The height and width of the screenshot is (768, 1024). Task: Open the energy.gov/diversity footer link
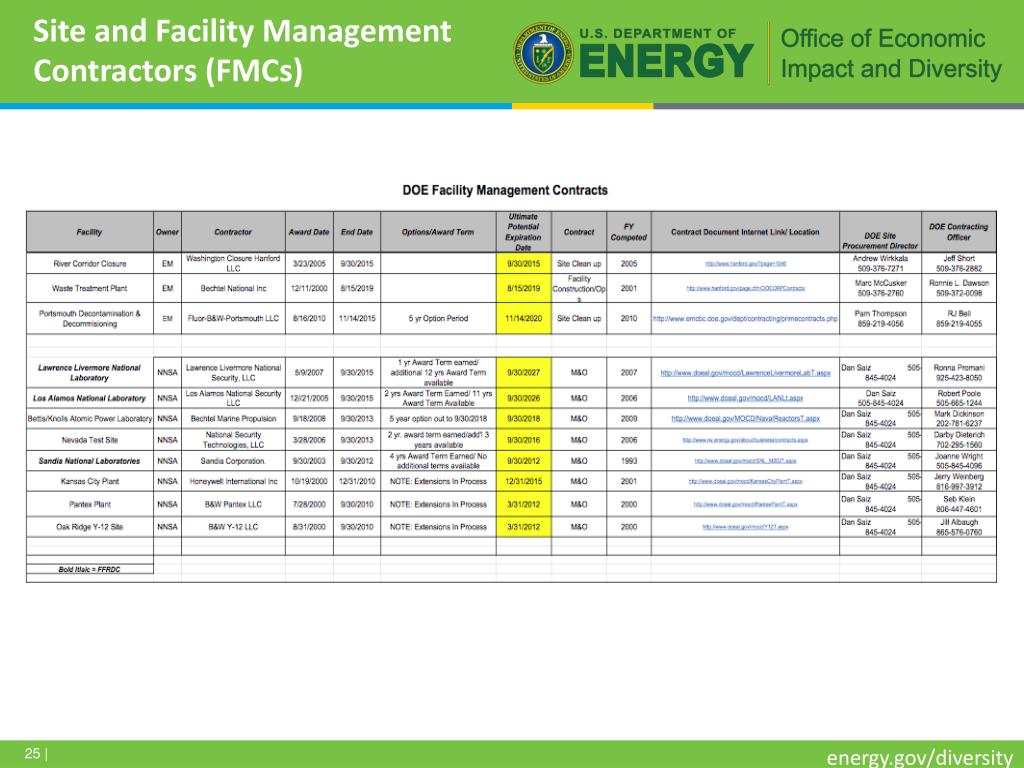tap(920, 757)
